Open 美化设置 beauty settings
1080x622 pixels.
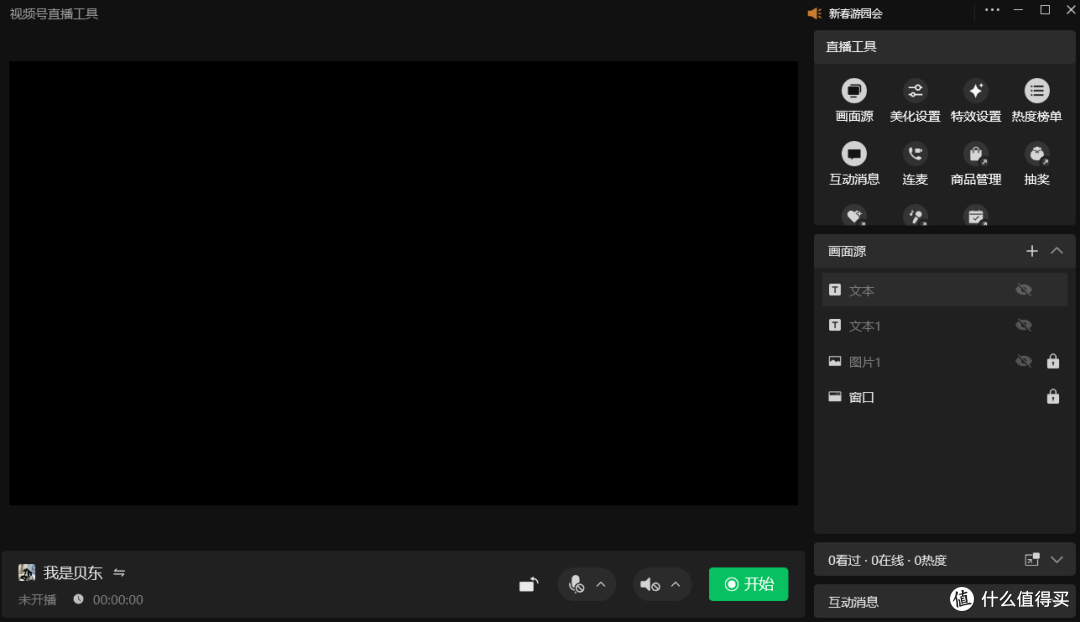point(915,91)
